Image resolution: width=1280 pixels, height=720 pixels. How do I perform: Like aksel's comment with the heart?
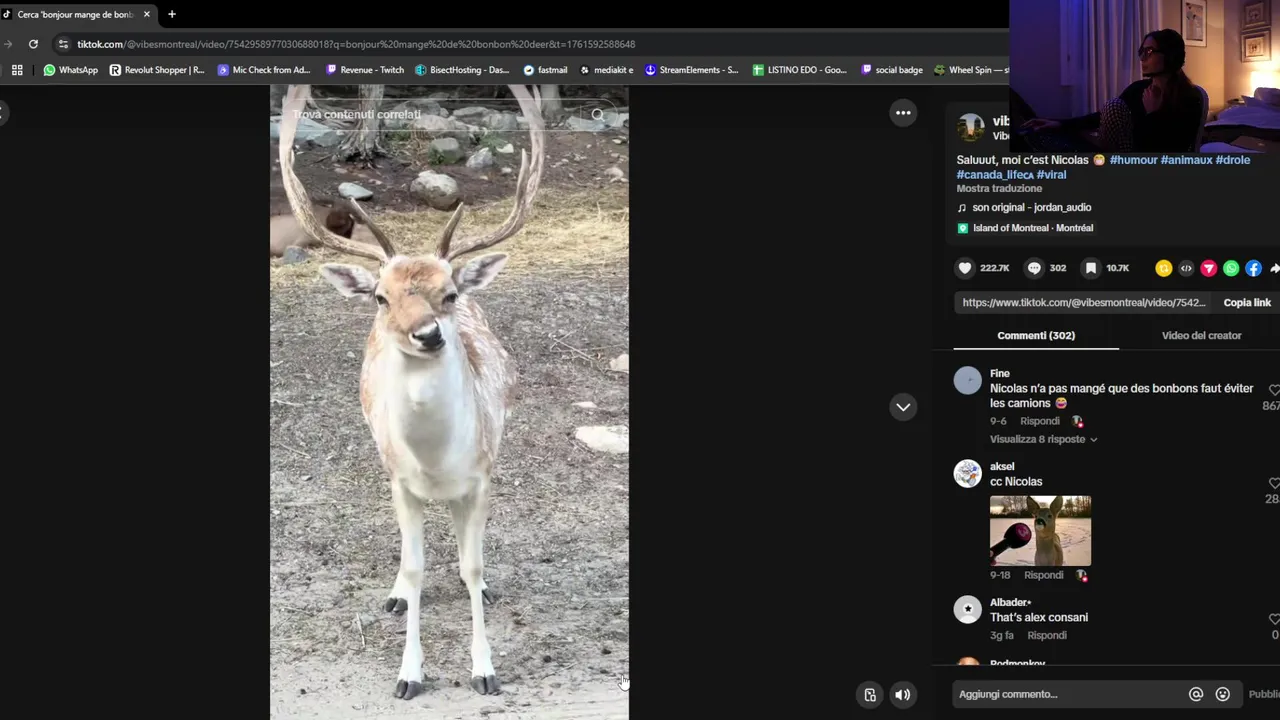tap(1274, 483)
